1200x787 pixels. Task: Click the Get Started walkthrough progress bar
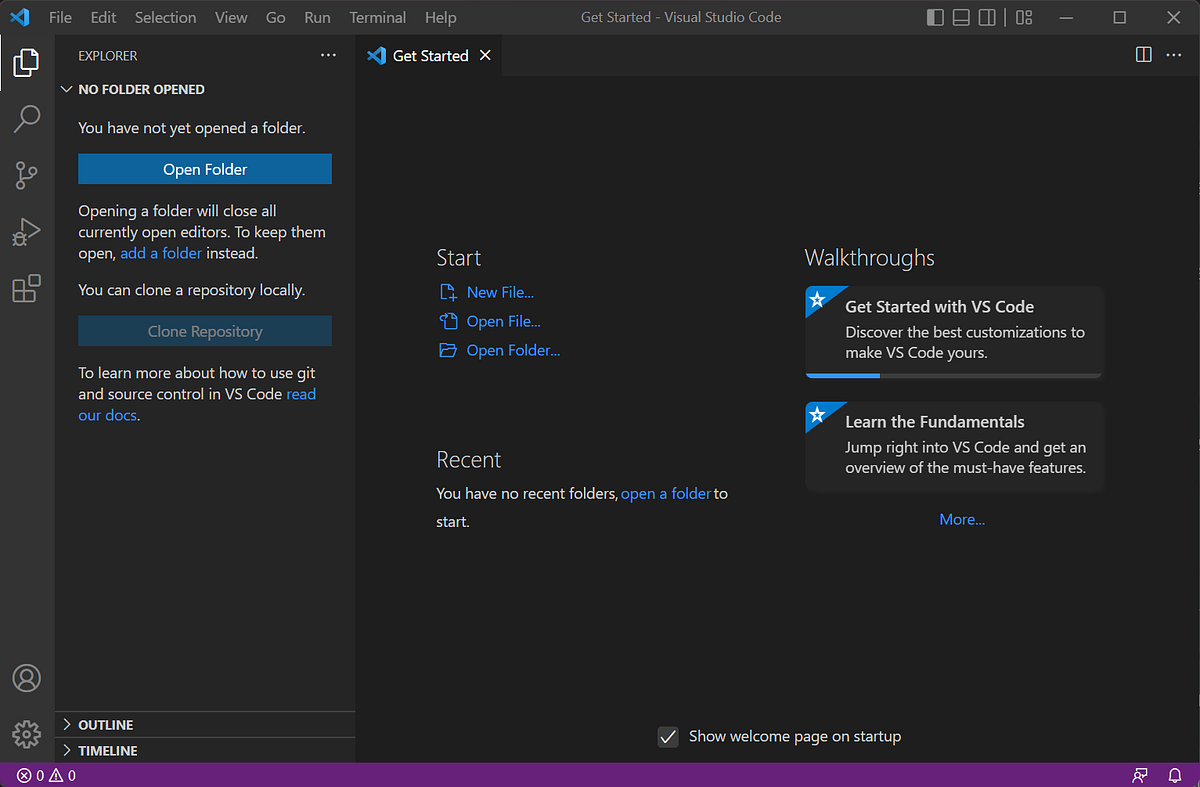[x=953, y=374]
